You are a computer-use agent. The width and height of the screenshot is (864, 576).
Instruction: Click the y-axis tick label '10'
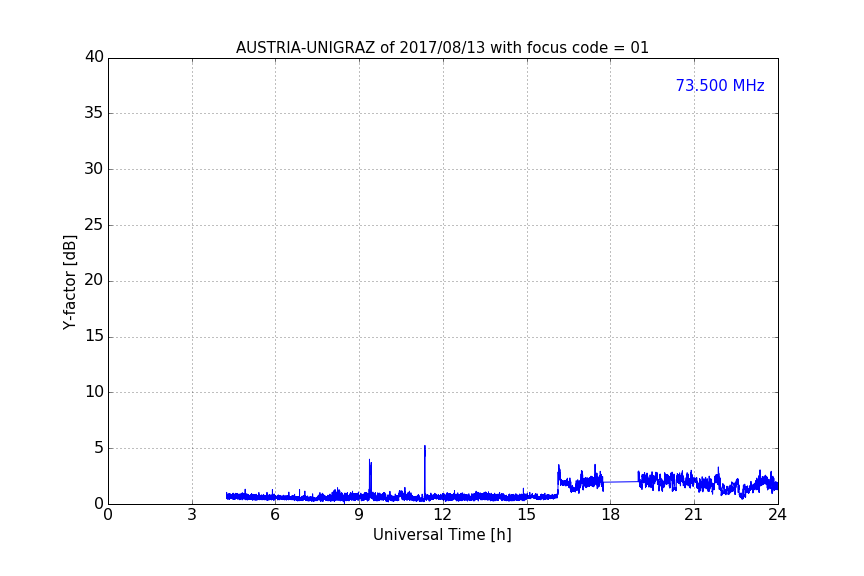[94, 392]
